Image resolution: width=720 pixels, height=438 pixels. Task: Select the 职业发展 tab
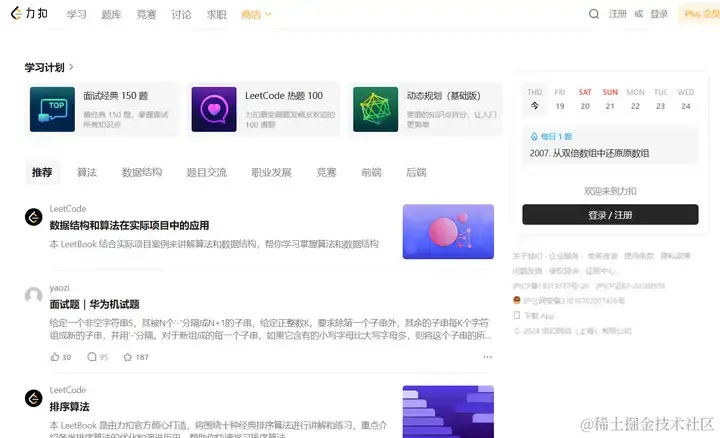(271, 173)
